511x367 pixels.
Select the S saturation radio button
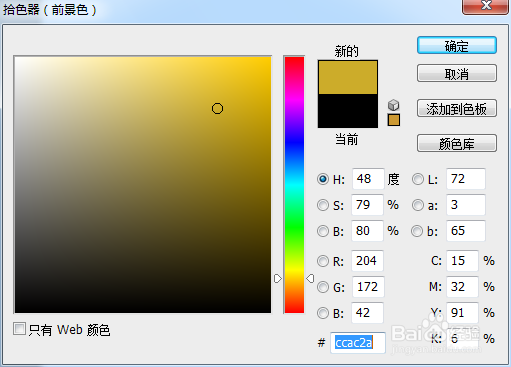pyautogui.click(x=323, y=205)
